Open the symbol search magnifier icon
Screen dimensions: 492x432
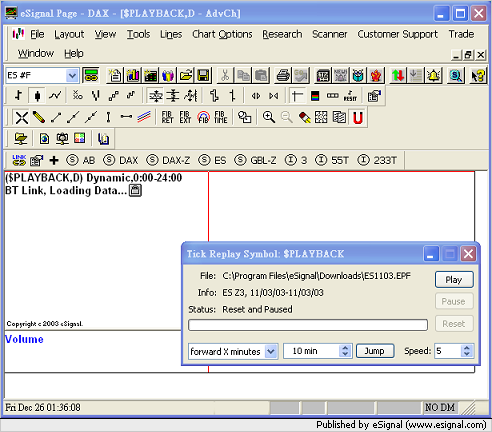point(456,76)
